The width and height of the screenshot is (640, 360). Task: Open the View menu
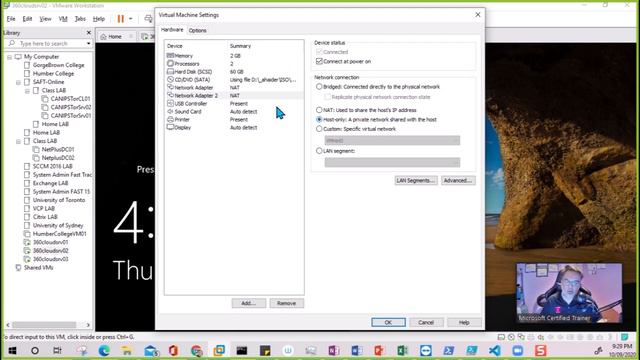(45, 19)
